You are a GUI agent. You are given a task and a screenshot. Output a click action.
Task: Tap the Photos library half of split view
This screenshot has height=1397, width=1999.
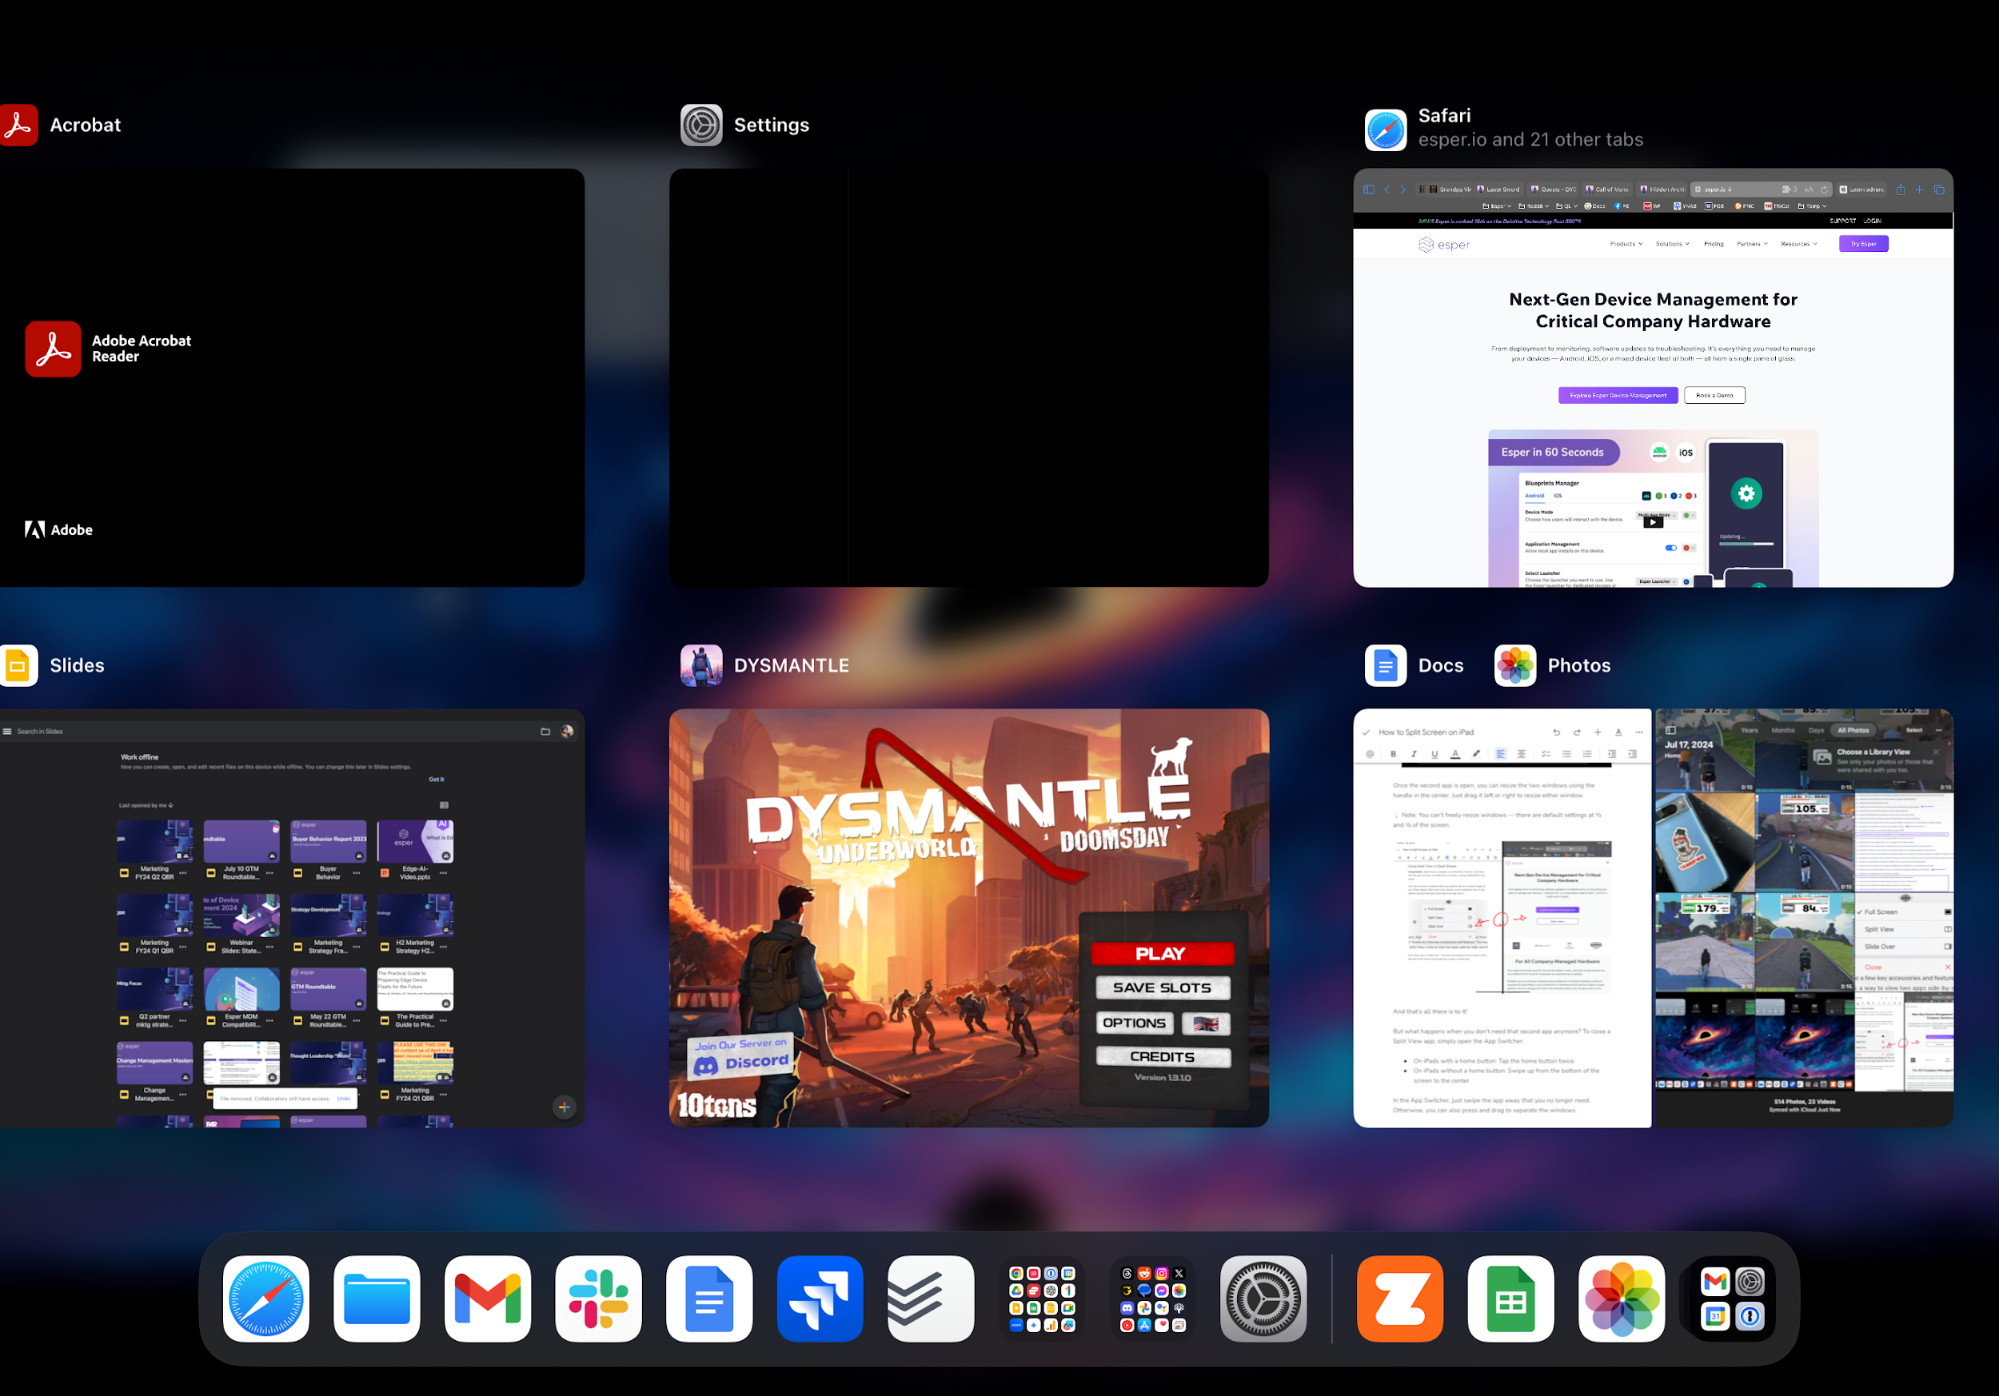pyautogui.click(x=1803, y=917)
